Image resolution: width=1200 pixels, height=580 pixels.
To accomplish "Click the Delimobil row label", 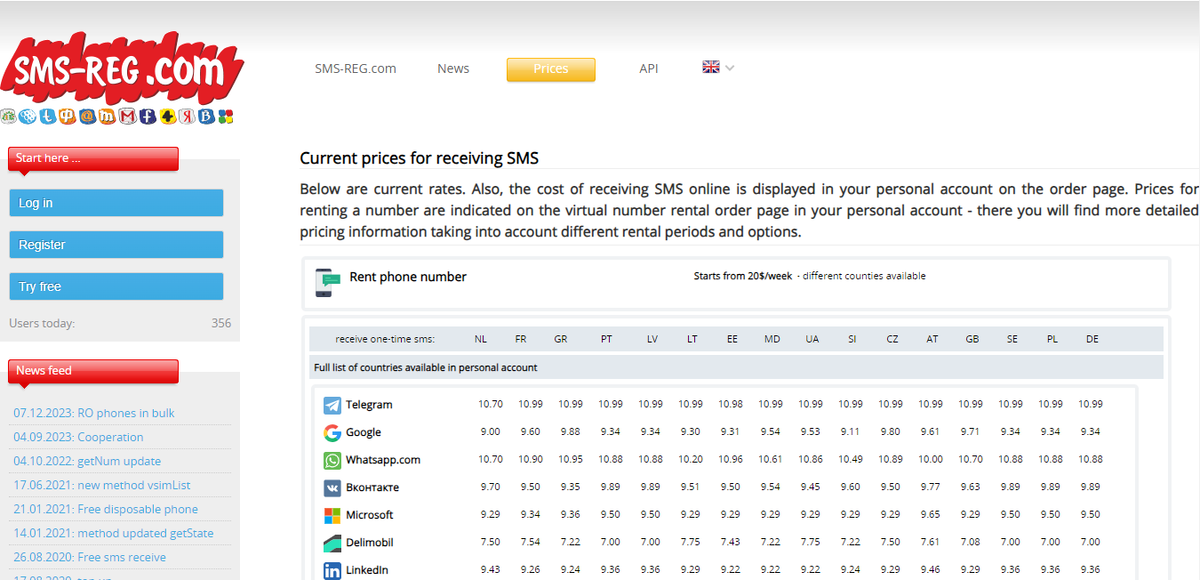I will point(369,543).
